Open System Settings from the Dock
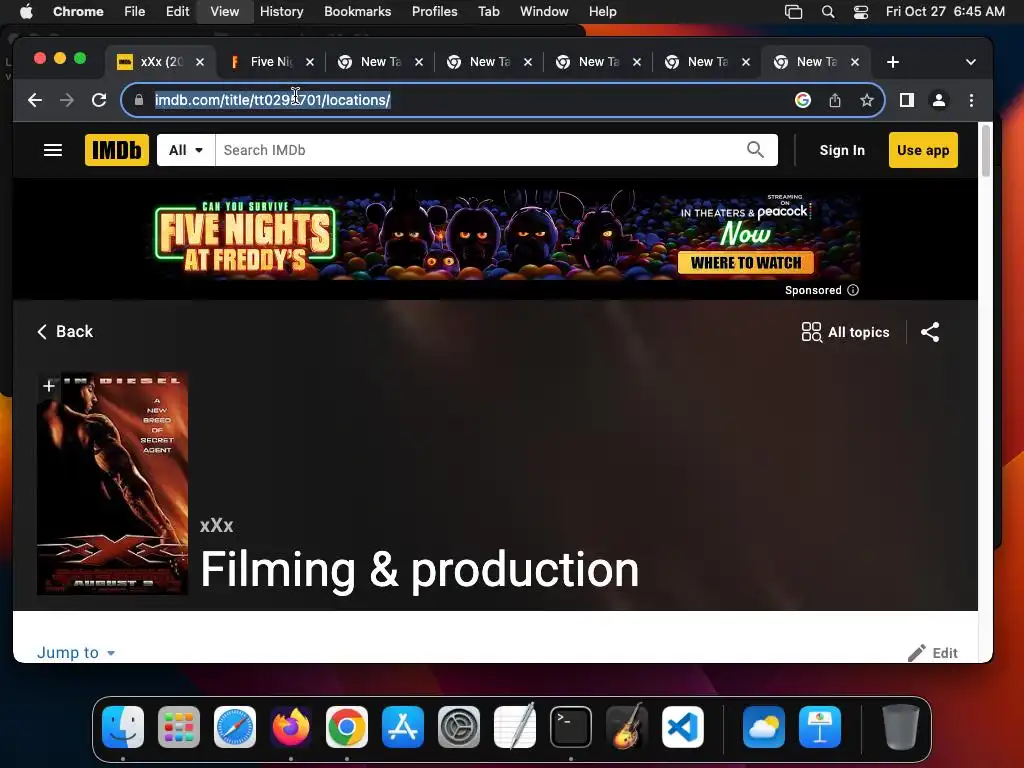This screenshot has height=768, width=1024. tap(458, 726)
